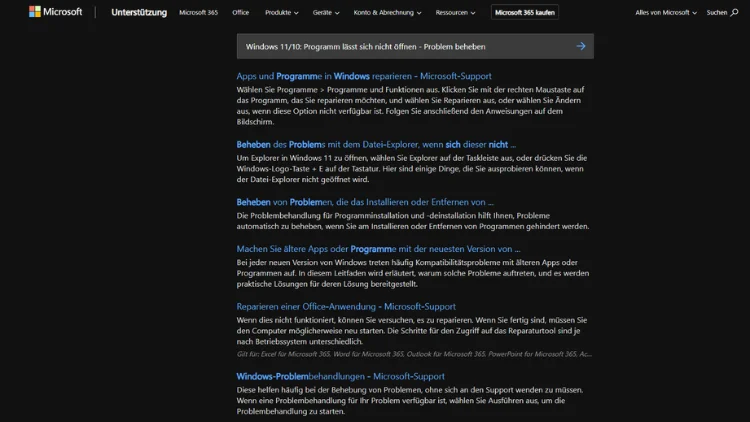The image size is (750, 422).
Task: Submit search with the arrow icon
Action: [x=581, y=46]
